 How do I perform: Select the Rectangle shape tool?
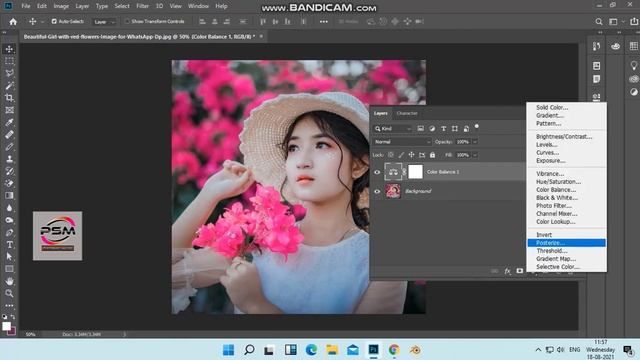coord(9,269)
